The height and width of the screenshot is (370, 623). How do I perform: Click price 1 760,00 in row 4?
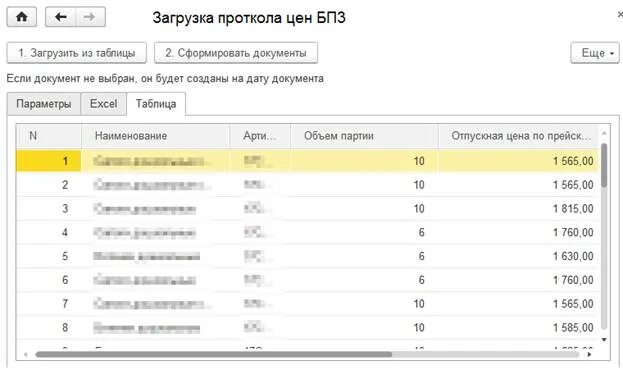tap(573, 232)
